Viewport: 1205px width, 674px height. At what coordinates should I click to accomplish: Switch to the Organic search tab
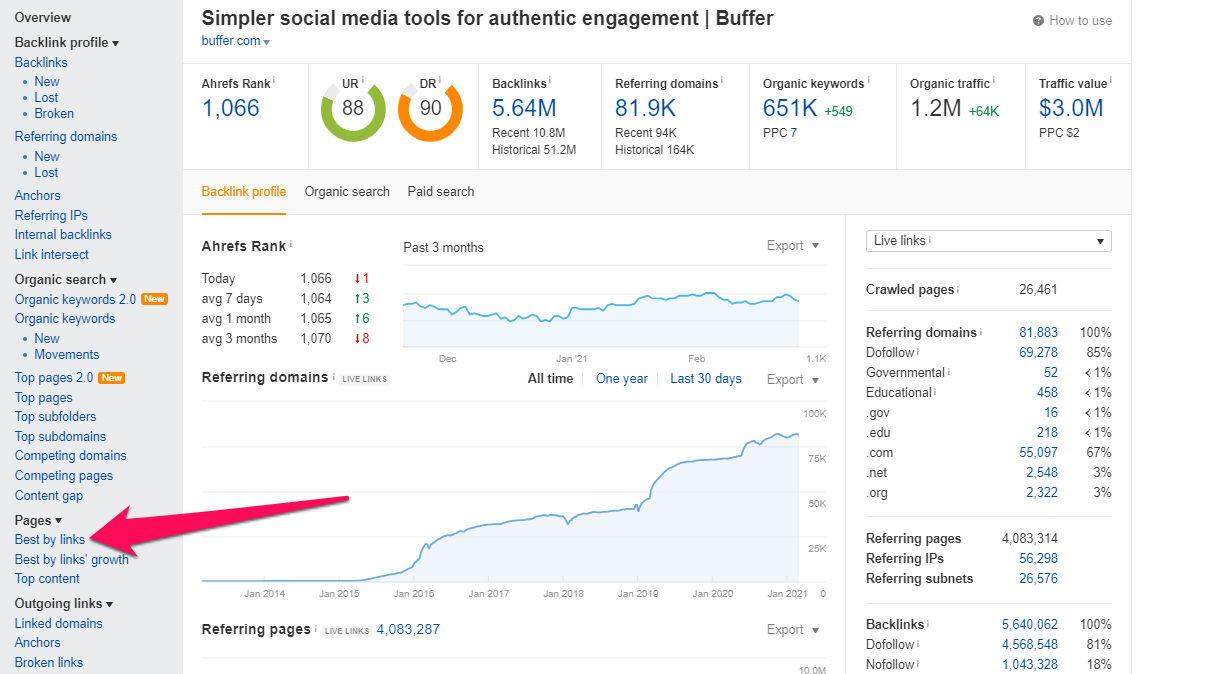[x=347, y=192]
